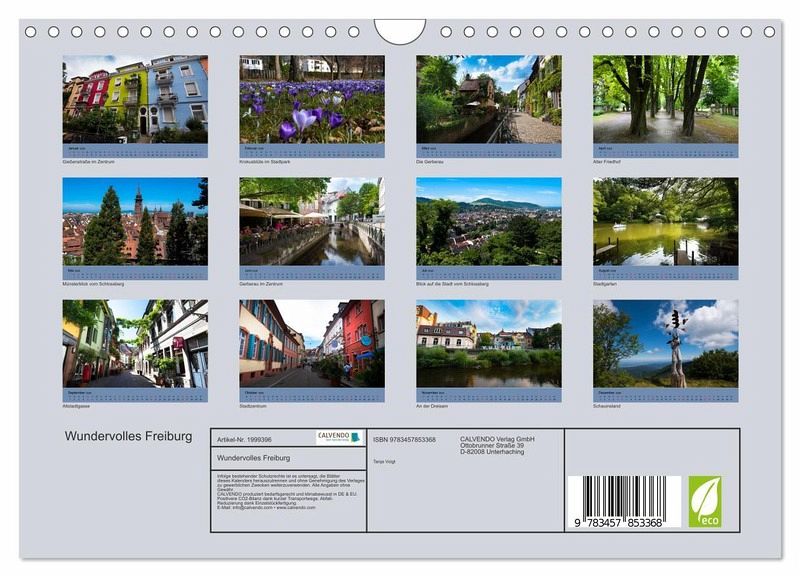This screenshot has height=577, width=800.
Task: Open the colorful houses January photo
Action: pos(135,99)
